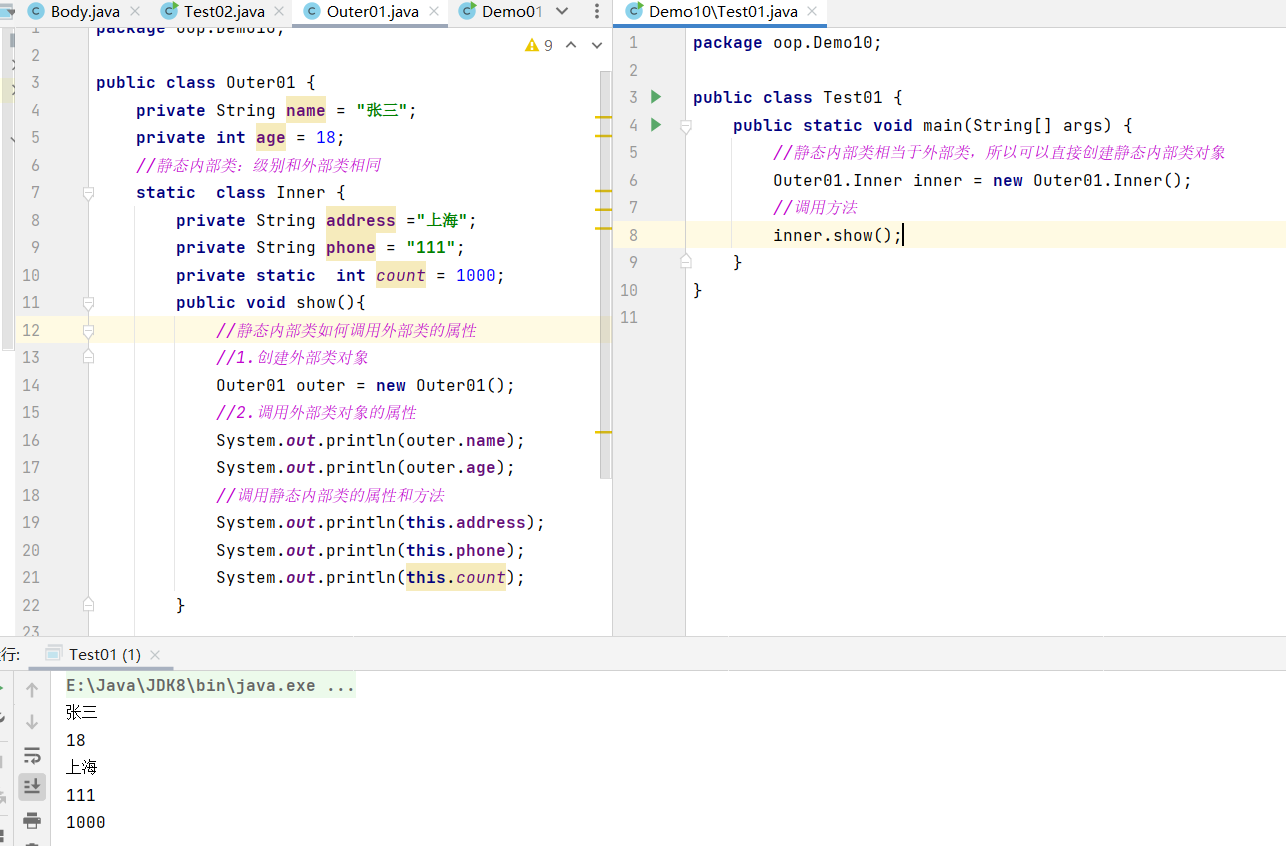Viewport: 1286px width, 846px height.
Task: Jump to previous highlighted problem arrow
Action: pos(571,45)
